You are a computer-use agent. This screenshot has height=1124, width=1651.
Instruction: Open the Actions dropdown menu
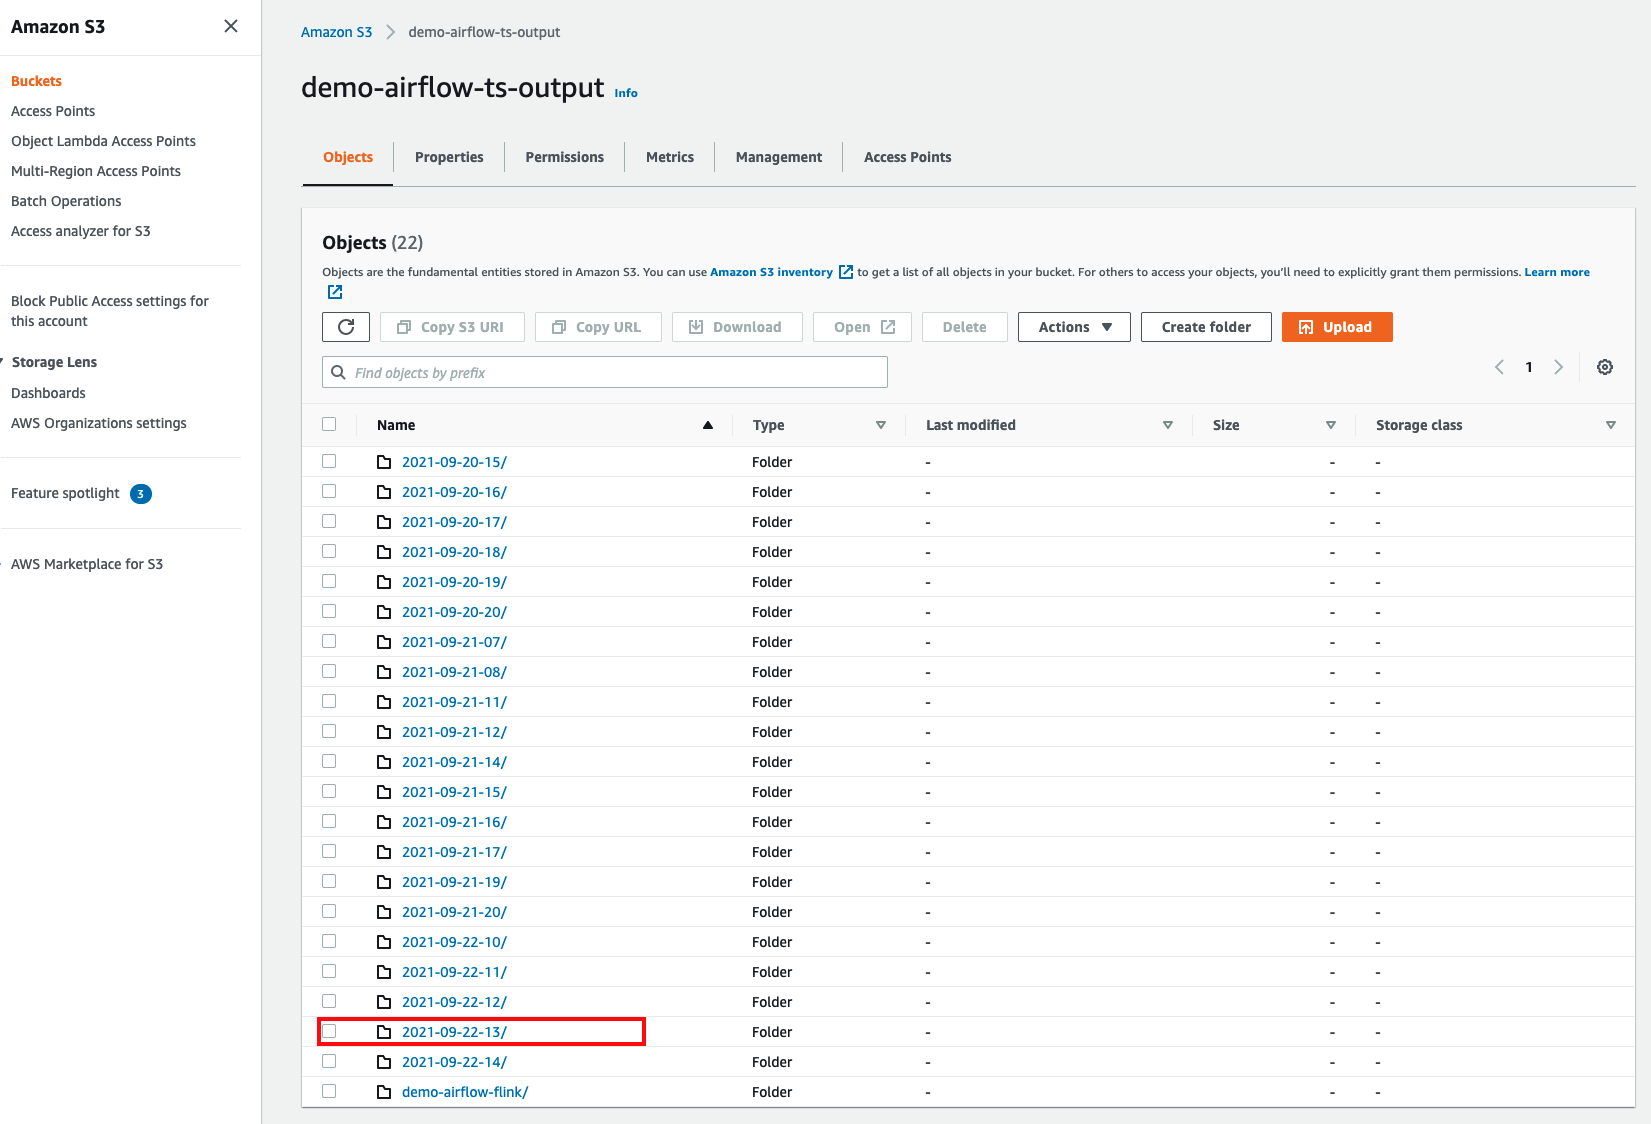(1074, 327)
